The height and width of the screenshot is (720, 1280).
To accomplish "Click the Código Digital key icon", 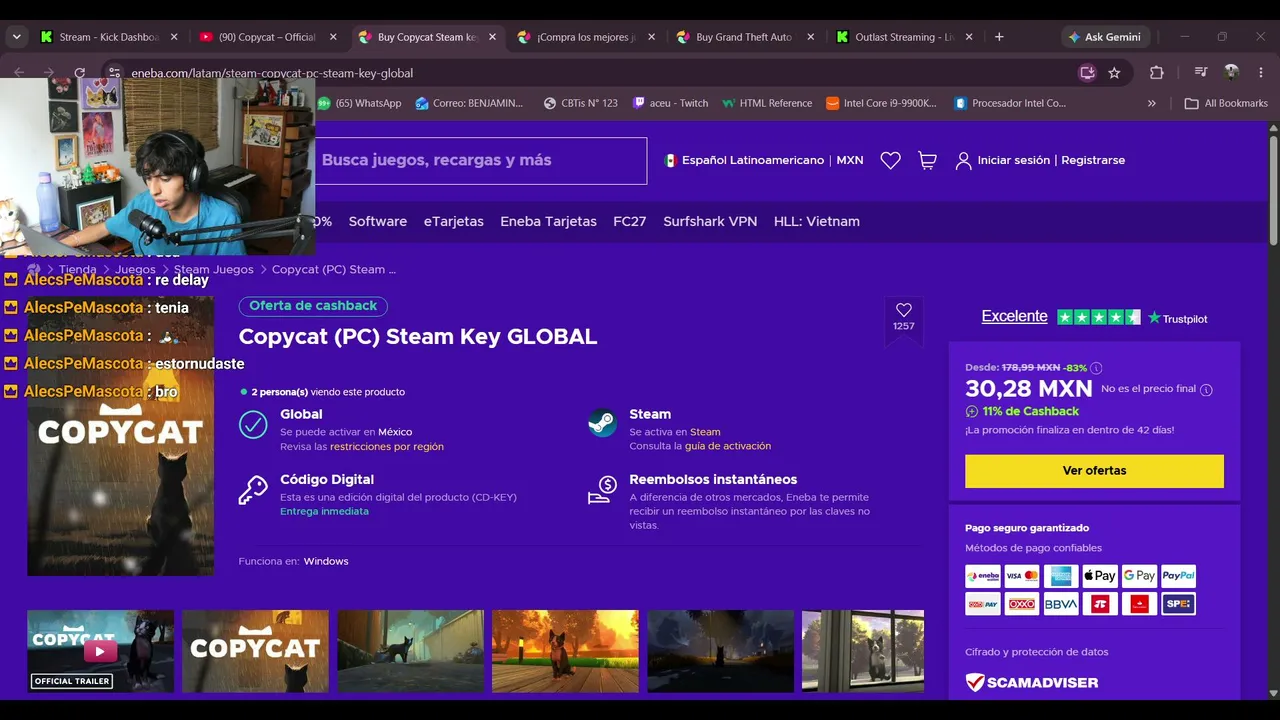I will (x=253, y=490).
